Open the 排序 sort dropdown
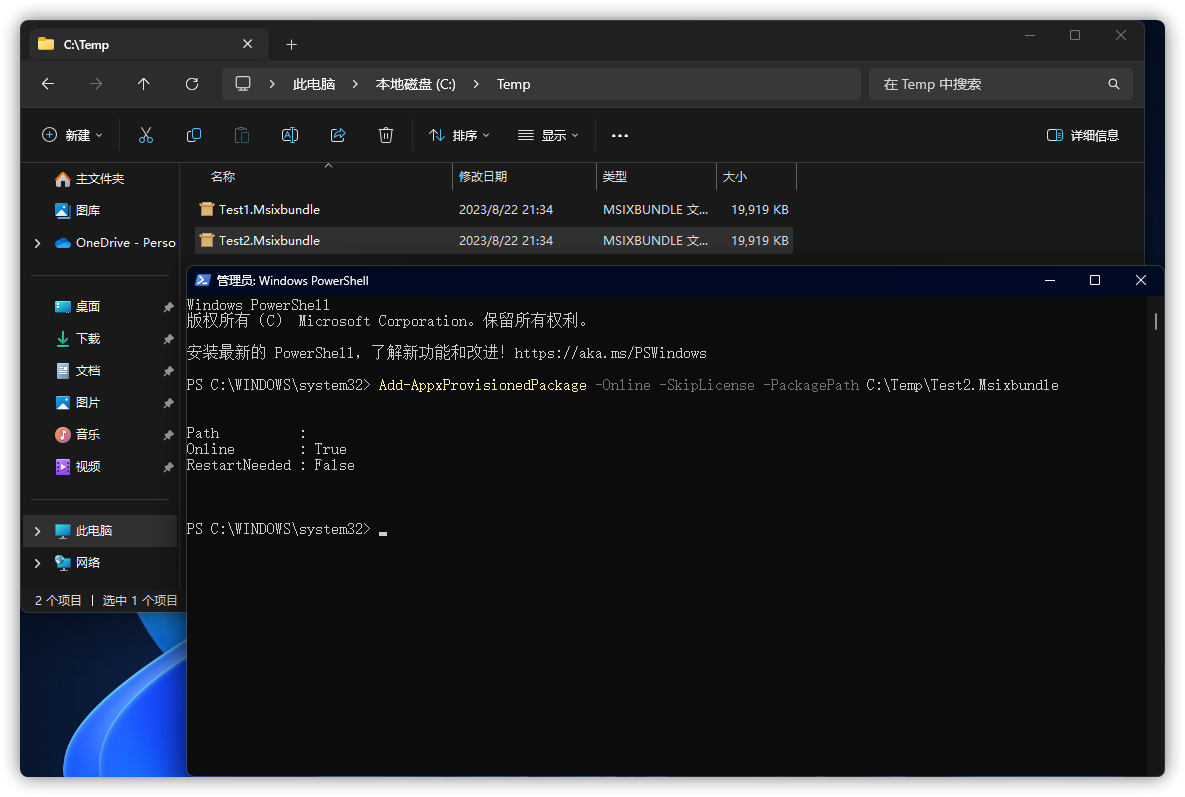1185x797 pixels. click(x=459, y=135)
